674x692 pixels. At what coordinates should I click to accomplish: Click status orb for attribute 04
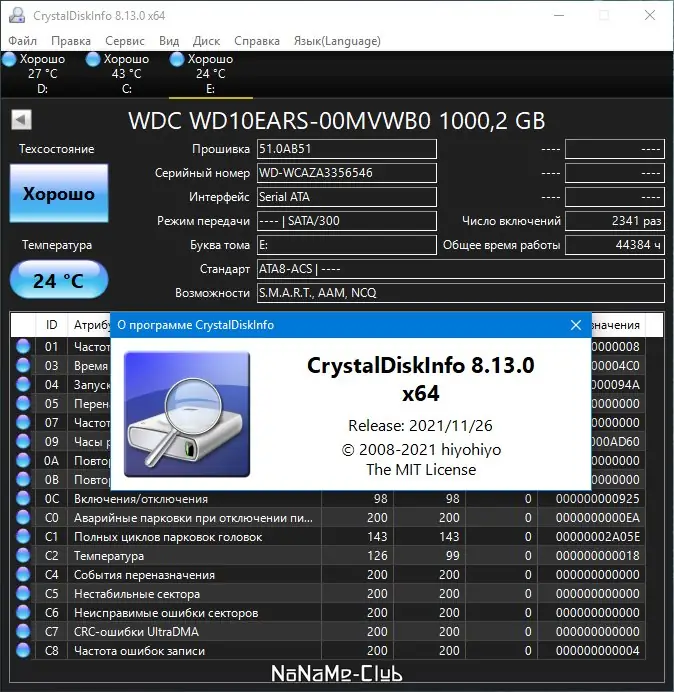(x=23, y=384)
